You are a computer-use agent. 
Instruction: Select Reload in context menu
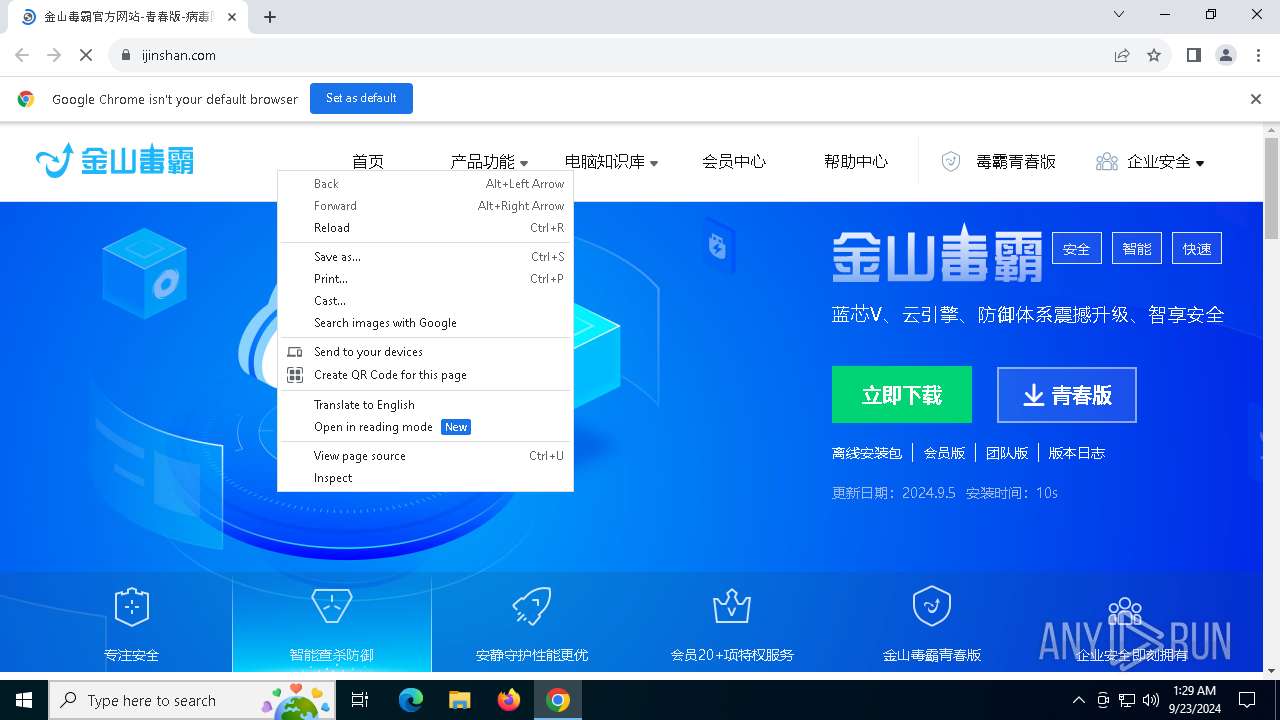(425, 228)
